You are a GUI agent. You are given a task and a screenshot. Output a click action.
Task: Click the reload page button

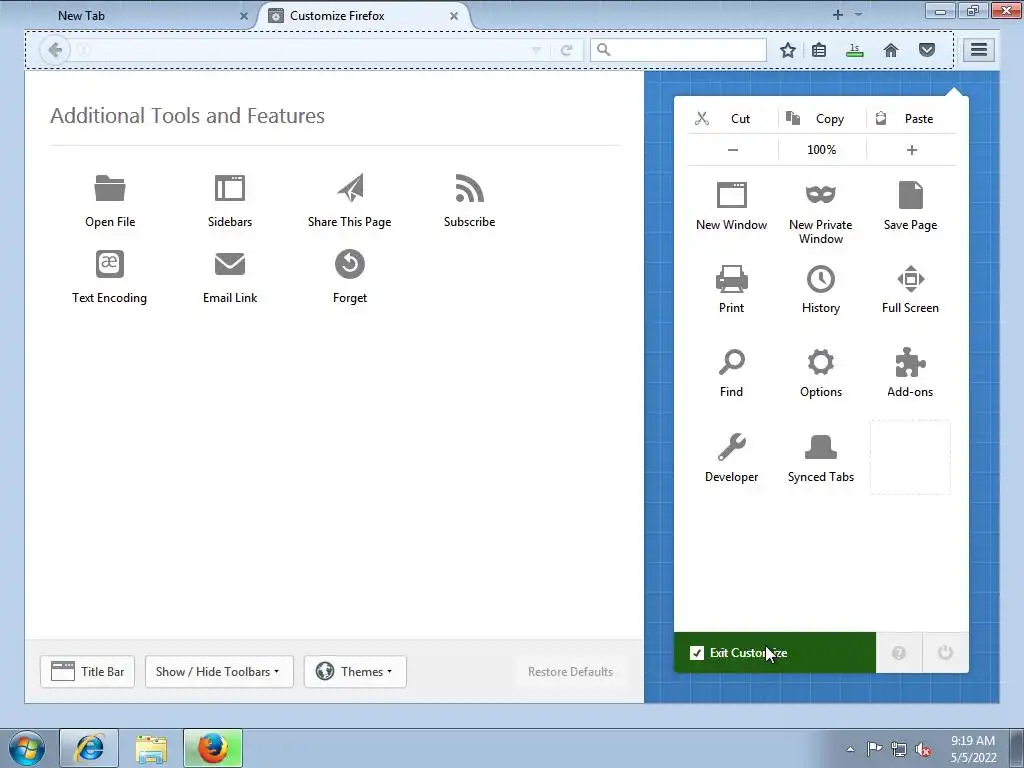pos(567,50)
